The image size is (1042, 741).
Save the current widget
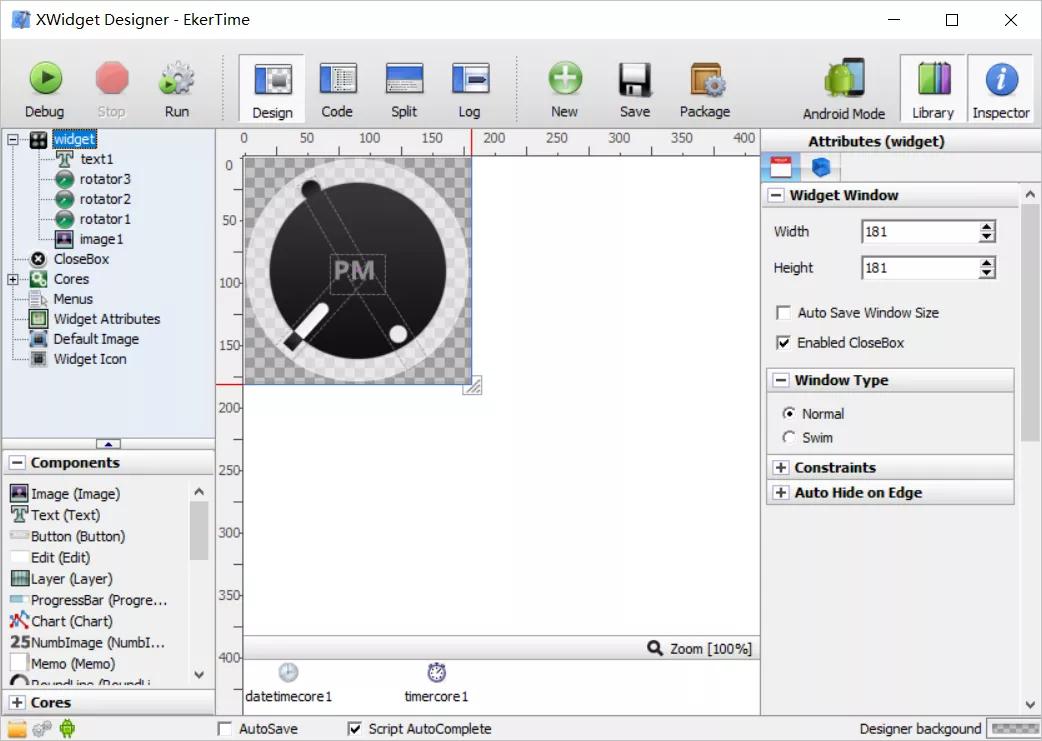pos(634,80)
